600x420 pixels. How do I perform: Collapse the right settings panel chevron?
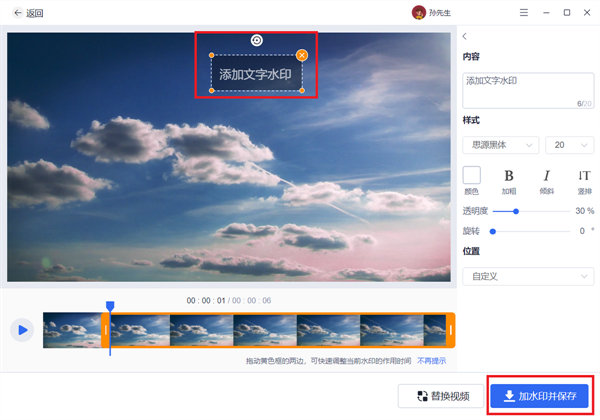tap(465, 37)
